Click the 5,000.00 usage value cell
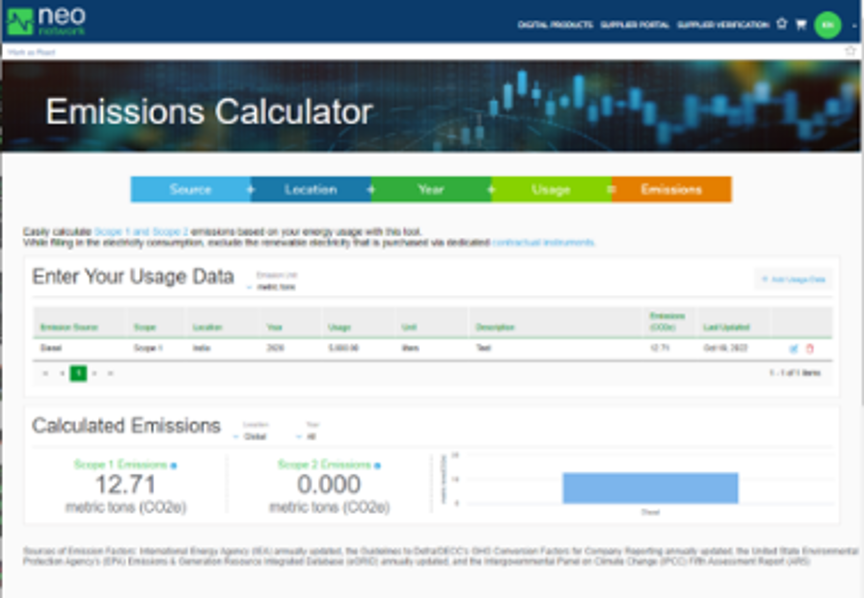864x598 pixels. point(344,348)
